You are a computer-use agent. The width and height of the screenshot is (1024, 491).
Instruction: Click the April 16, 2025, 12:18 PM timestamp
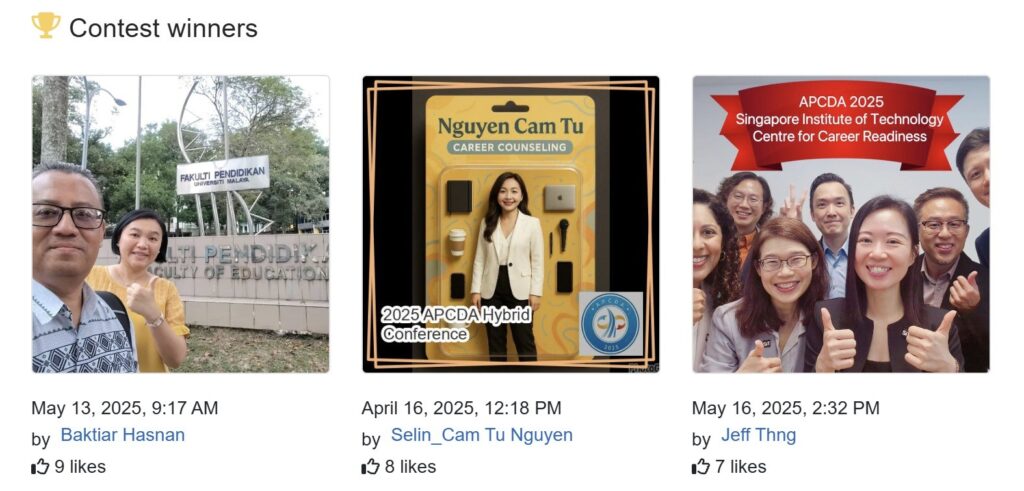pyautogui.click(x=461, y=408)
